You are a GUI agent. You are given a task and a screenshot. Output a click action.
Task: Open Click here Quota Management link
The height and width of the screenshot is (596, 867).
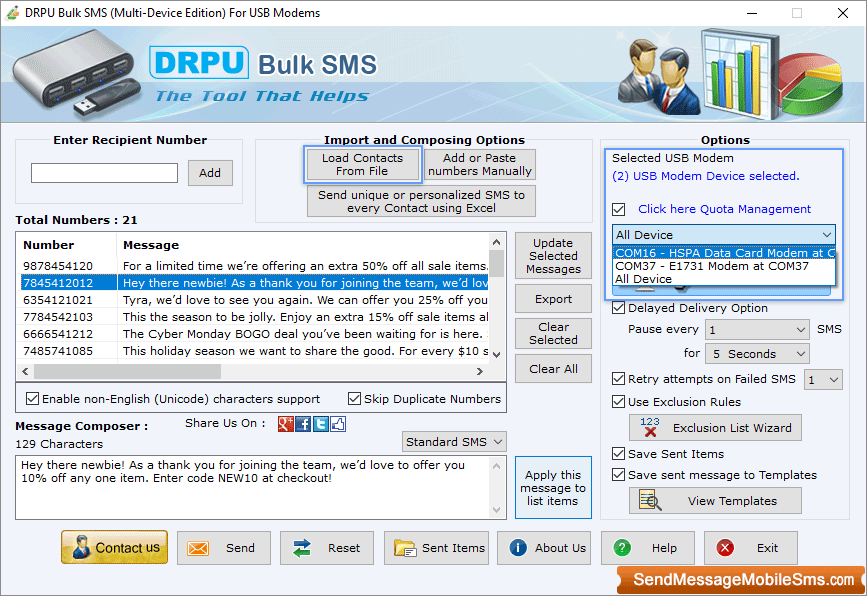724,209
